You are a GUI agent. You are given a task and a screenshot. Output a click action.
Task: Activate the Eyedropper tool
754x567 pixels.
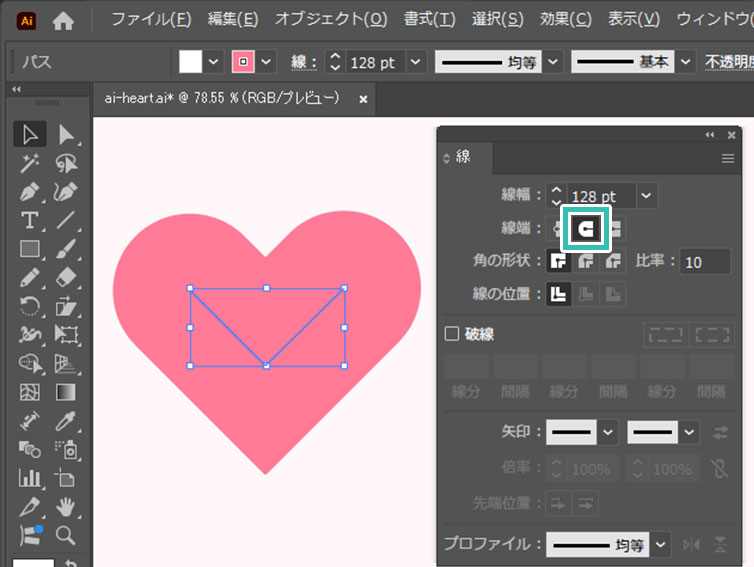click(x=66, y=420)
